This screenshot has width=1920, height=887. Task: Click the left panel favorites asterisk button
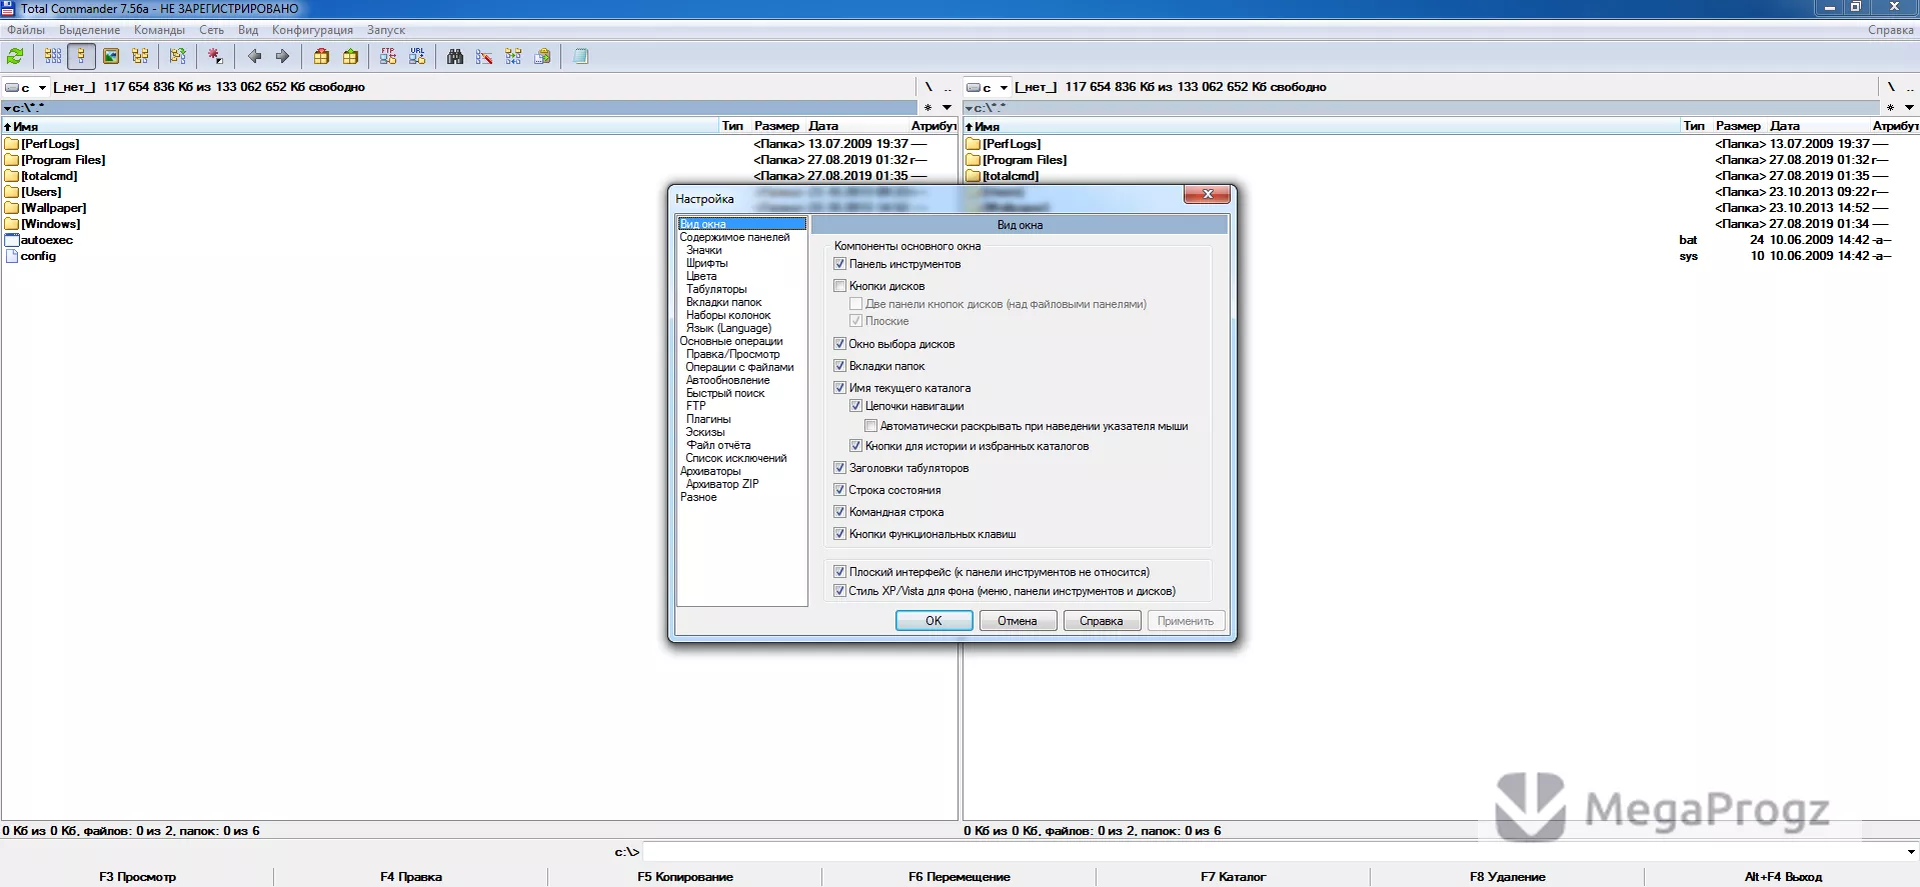[x=928, y=107]
